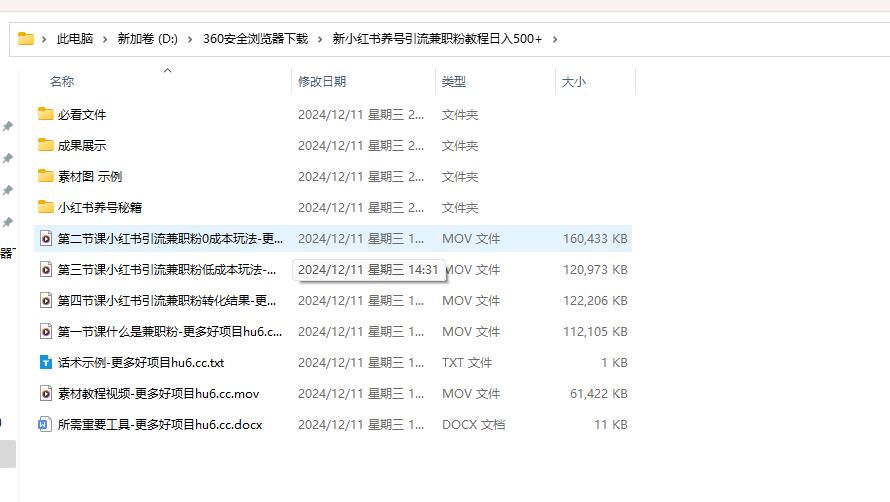
Task: Click the MOV icon for 第二节课 file
Action: pos(46,239)
